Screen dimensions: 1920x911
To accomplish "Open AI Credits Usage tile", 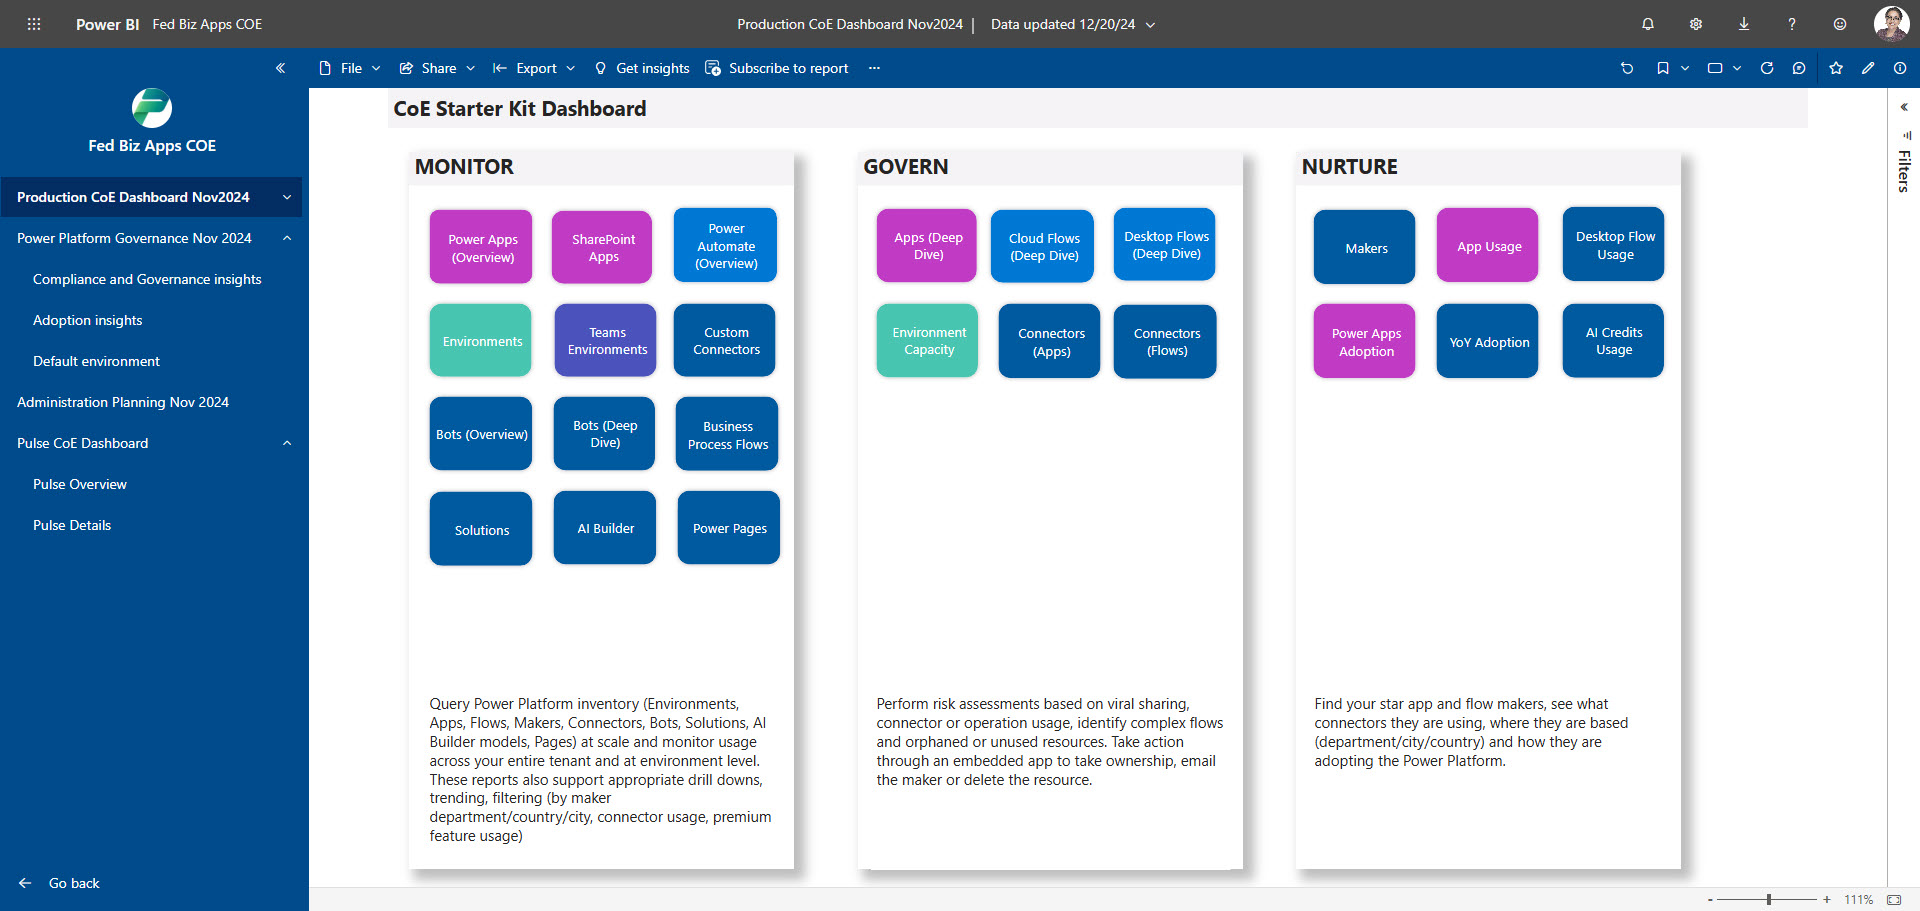I will pyautogui.click(x=1613, y=340).
